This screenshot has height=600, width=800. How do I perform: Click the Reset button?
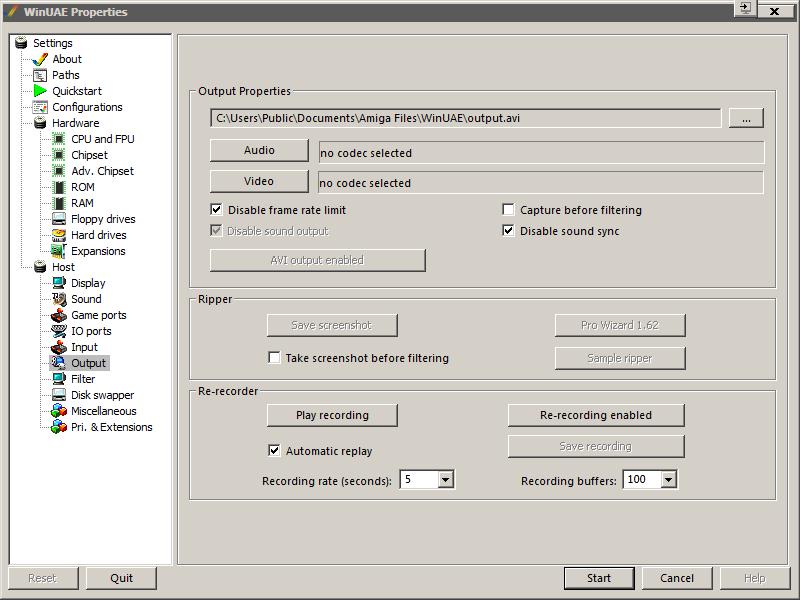point(43,578)
